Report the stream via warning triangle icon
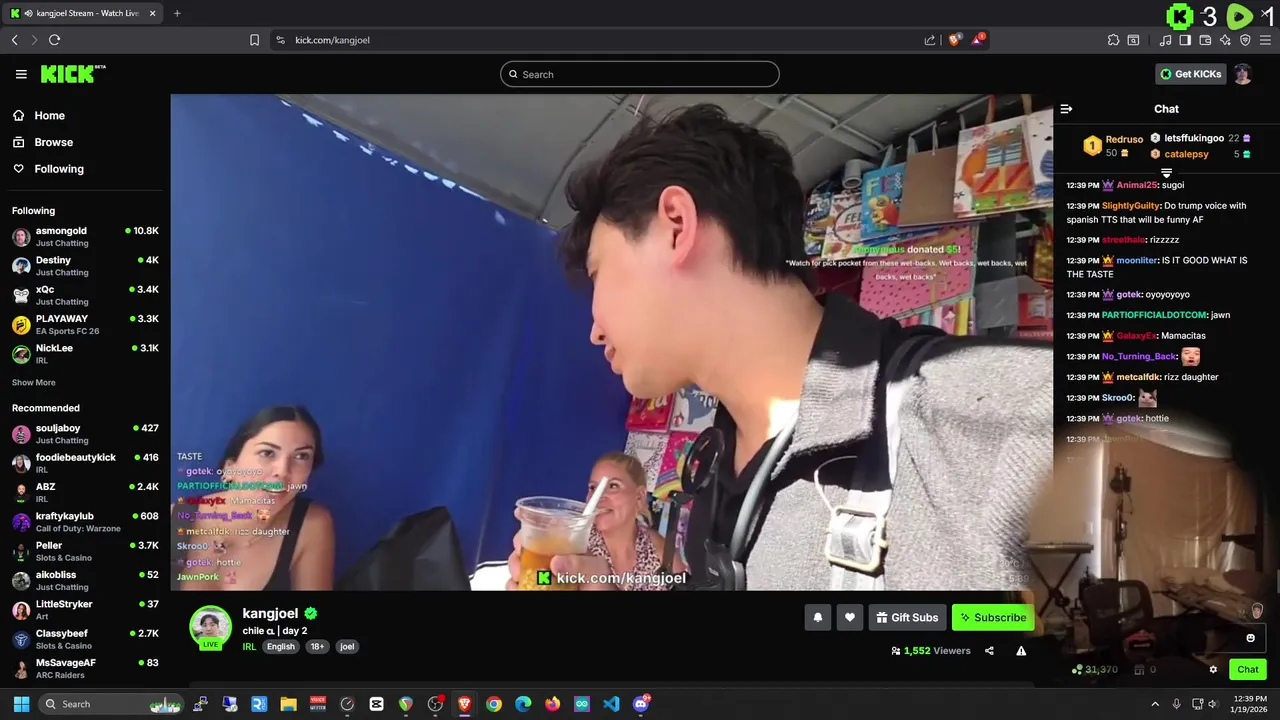Viewport: 1280px width, 720px height. pos(1021,651)
